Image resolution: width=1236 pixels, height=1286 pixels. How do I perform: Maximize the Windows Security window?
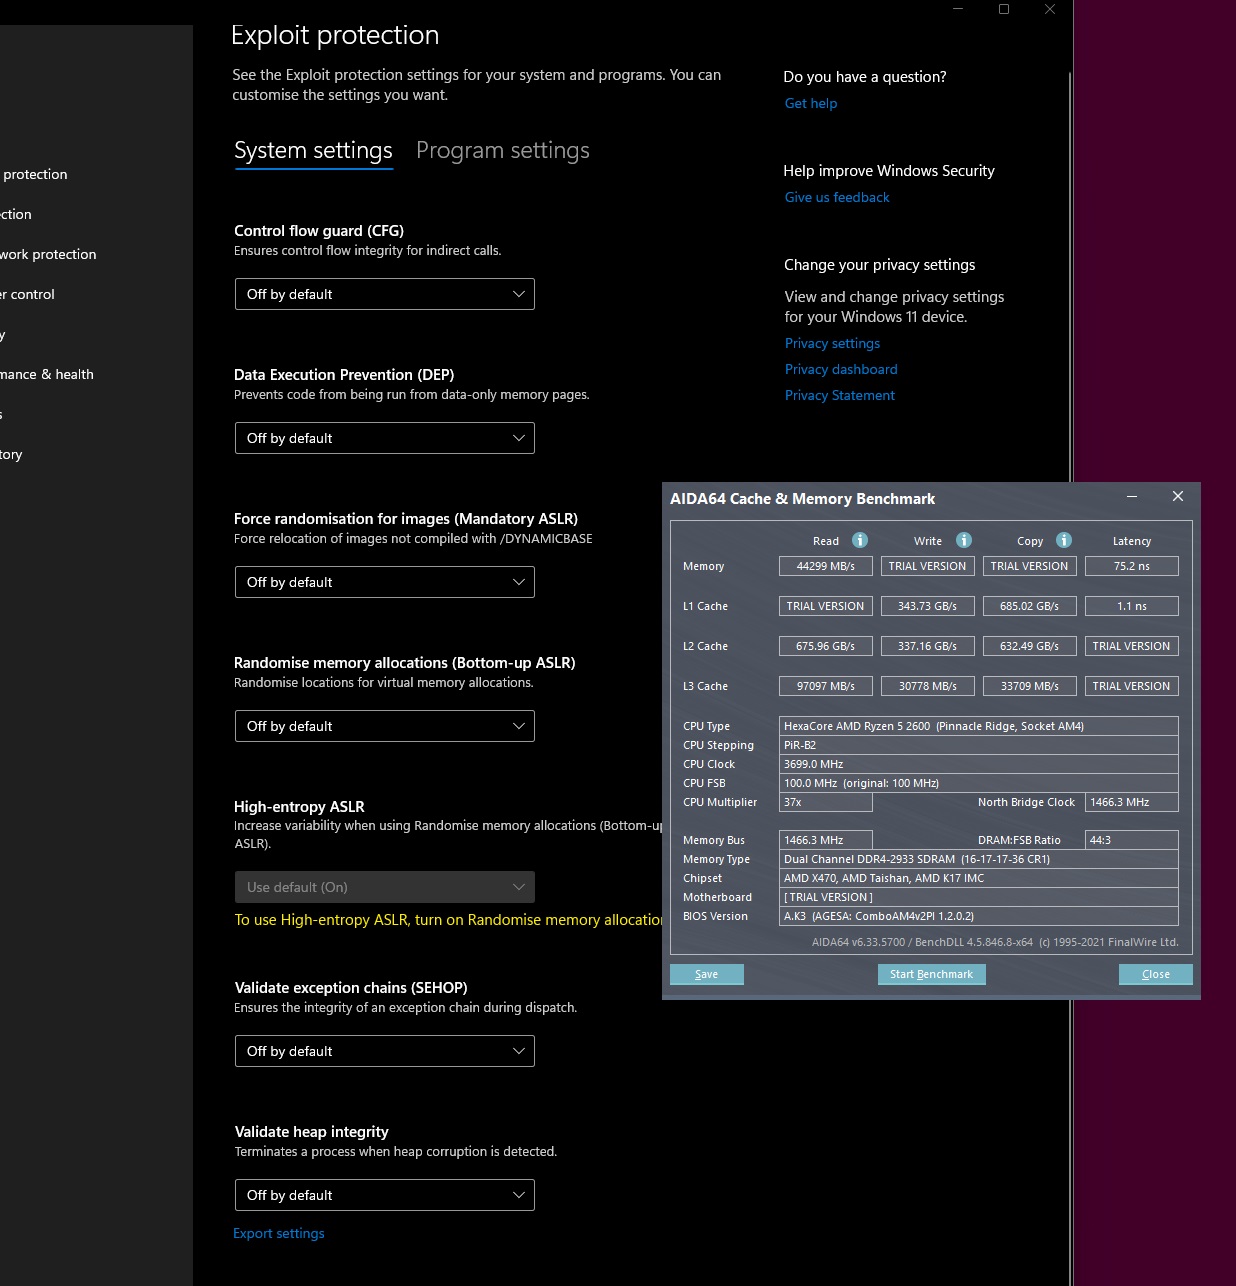click(x=1004, y=9)
